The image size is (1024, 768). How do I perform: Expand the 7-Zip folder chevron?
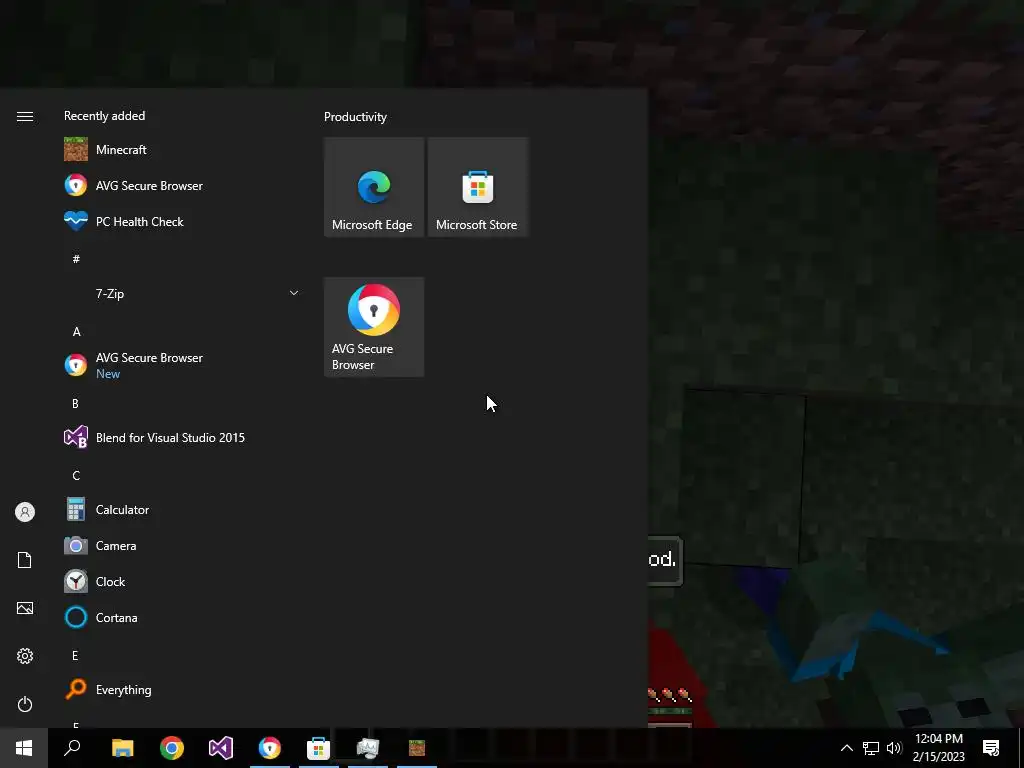tap(294, 293)
